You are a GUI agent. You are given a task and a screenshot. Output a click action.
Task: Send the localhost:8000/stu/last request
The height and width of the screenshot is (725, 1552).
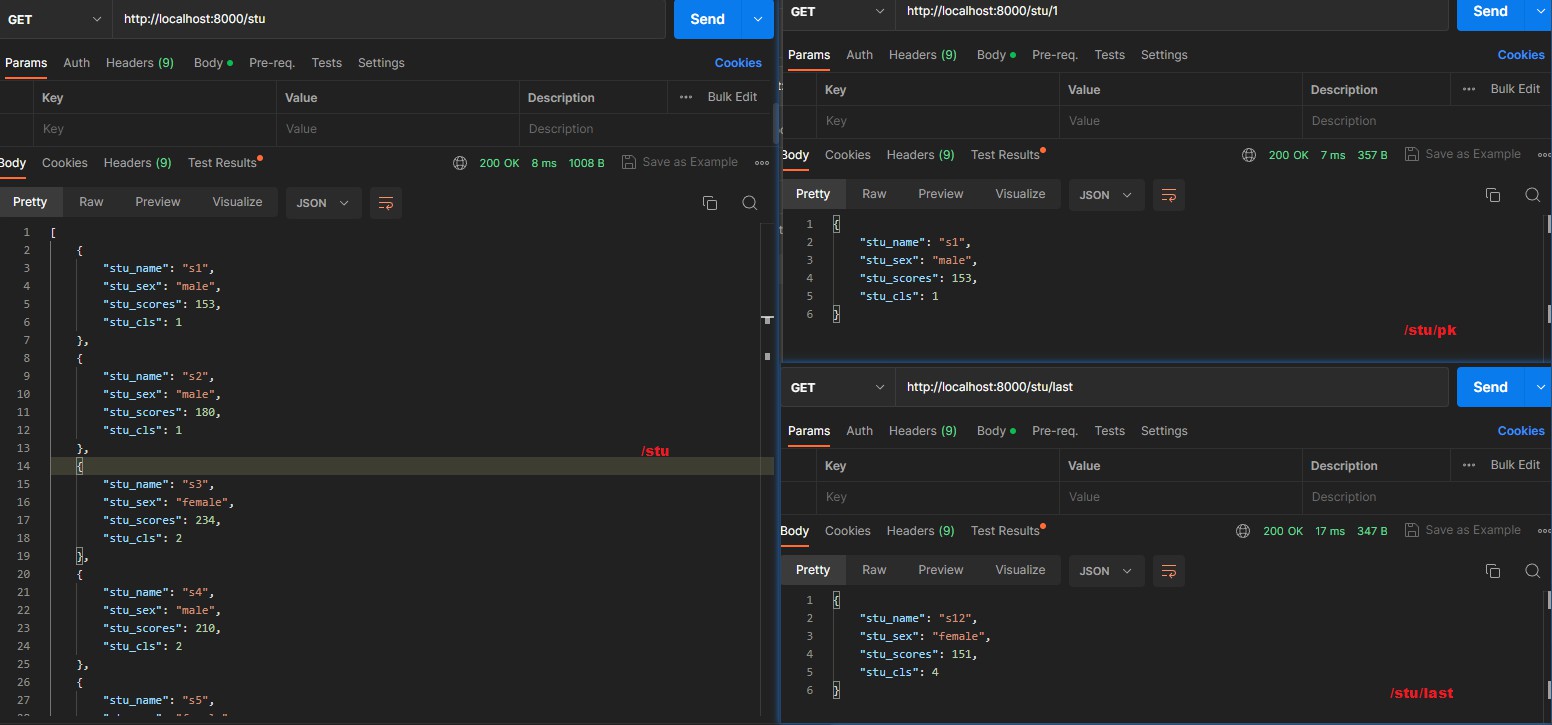(1489, 387)
